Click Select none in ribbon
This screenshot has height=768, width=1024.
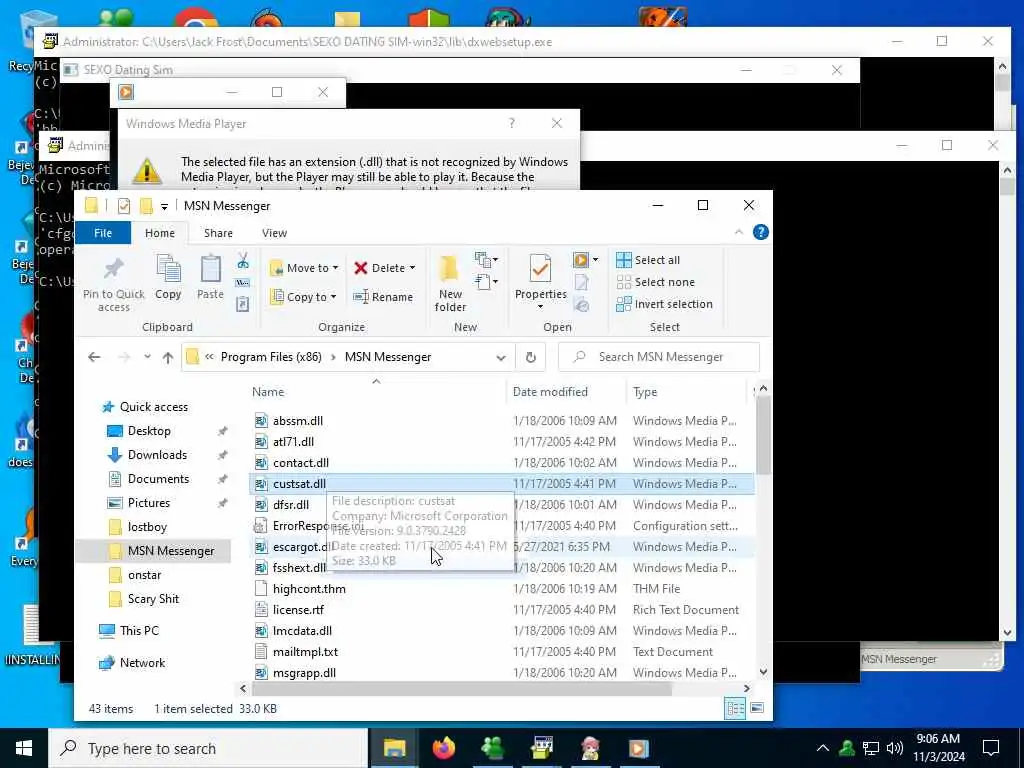tap(655, 282)
